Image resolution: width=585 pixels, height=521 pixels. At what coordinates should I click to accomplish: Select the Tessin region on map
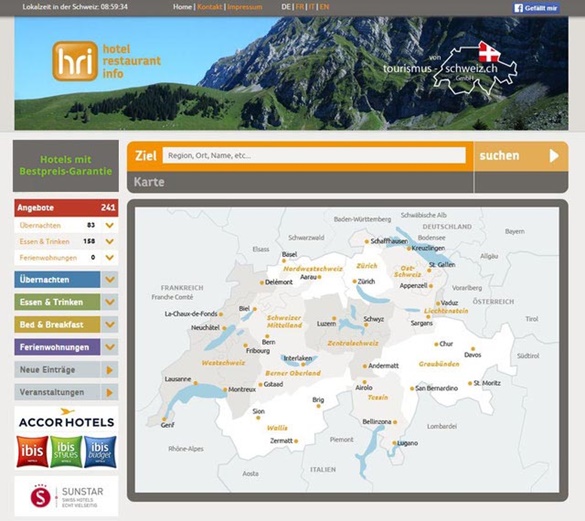click(378, 397)
